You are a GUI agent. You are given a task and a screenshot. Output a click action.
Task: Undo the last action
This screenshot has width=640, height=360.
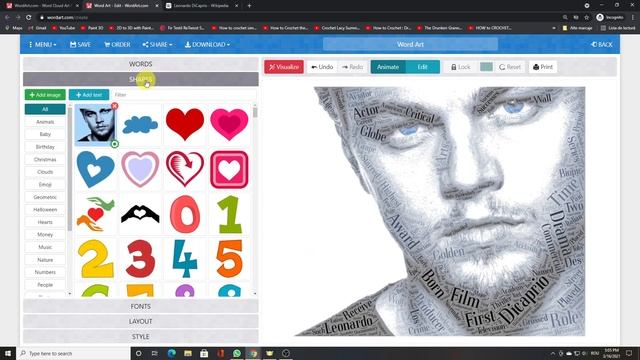322,67
